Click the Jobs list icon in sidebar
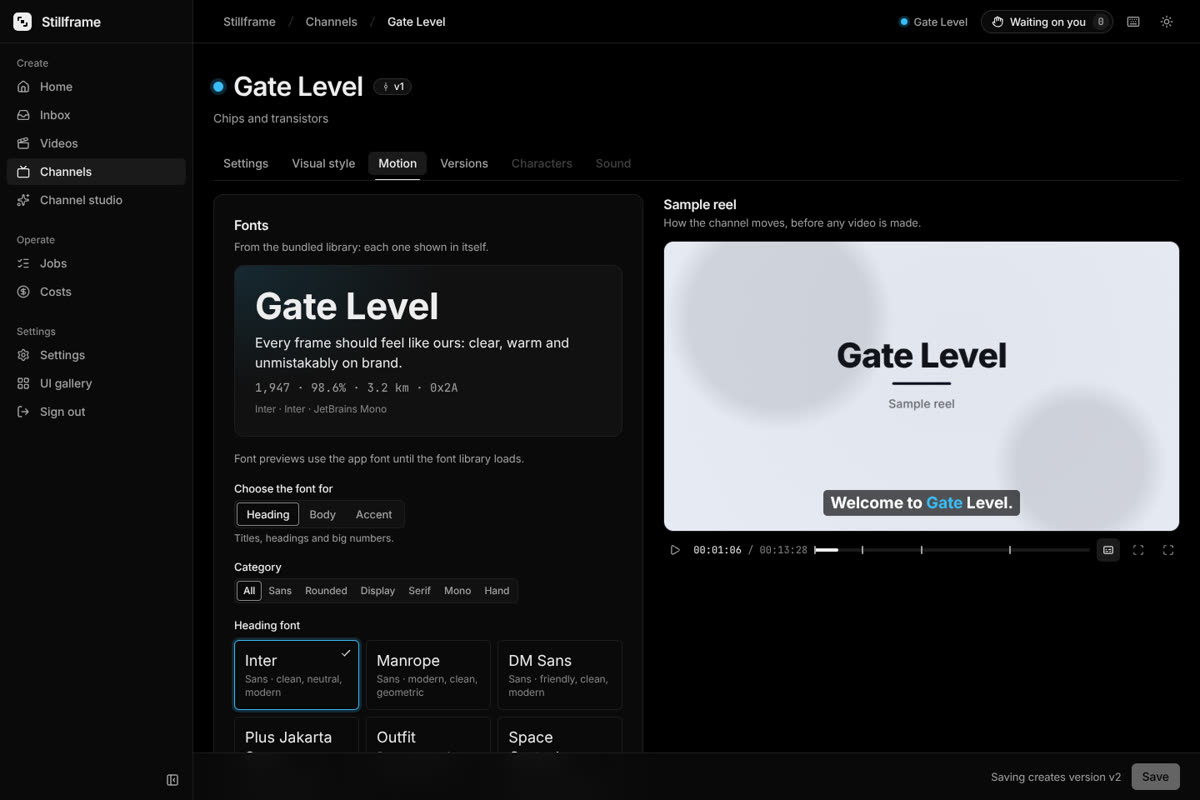The height and width of the screenshot is (800, 1200). point(24,263)
